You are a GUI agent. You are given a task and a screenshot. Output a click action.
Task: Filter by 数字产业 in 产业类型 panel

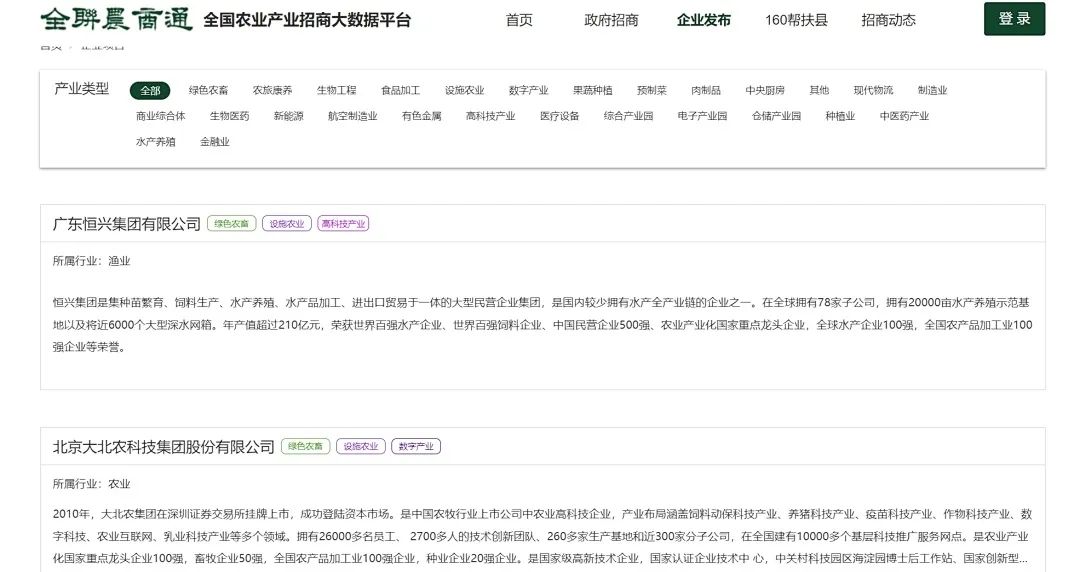click(528, 90)
